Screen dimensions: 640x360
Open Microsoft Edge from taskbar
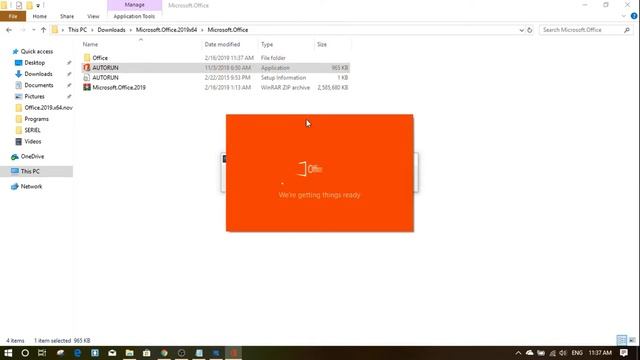pyautogui.click(x=78, y=353)
